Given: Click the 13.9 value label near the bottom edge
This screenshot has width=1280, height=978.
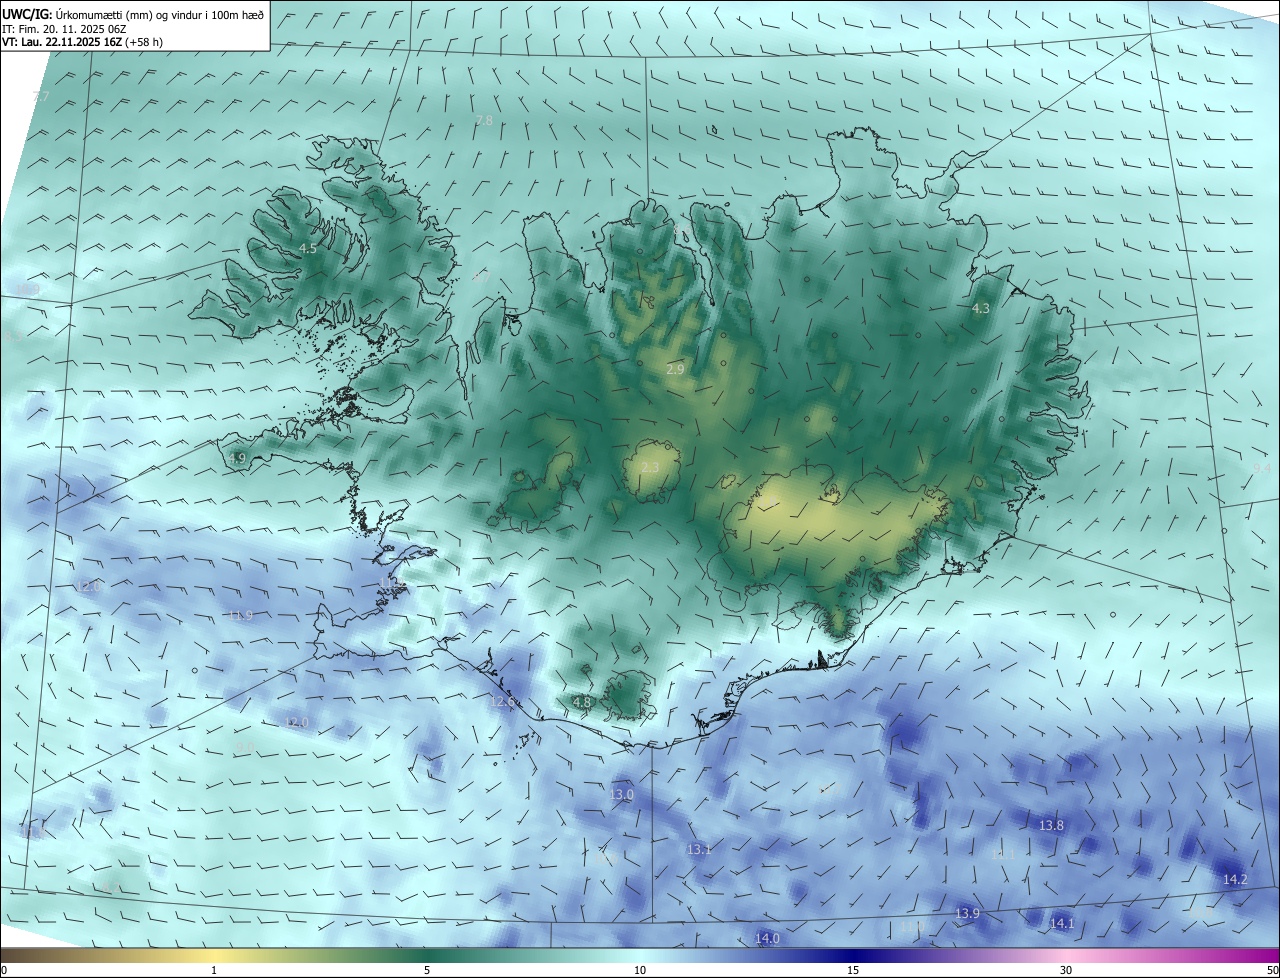Looking at the screenshot, I should 967,914.
